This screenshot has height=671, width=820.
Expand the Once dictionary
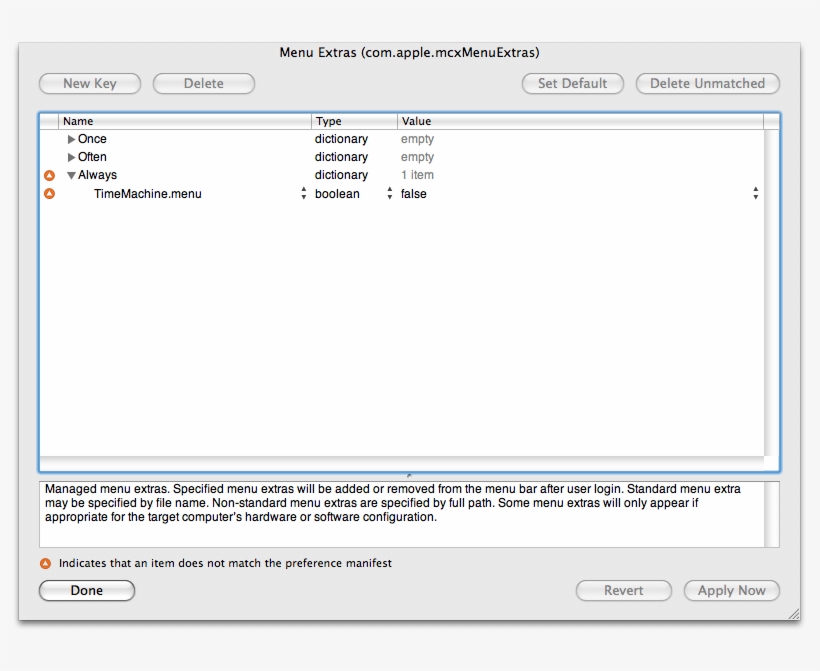pyautogui.click(x=71, y=139)
